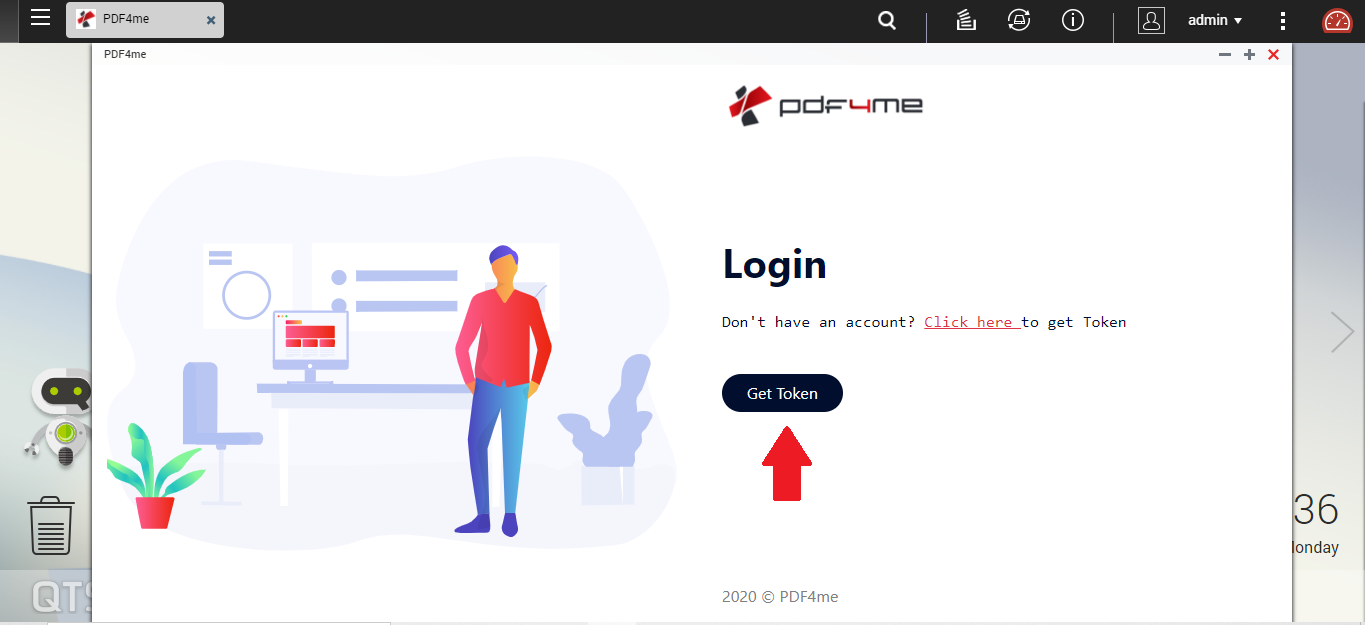Open the background tasks stack icon
The height and width of the screenshot is (625, 1365).
point(966,20)
